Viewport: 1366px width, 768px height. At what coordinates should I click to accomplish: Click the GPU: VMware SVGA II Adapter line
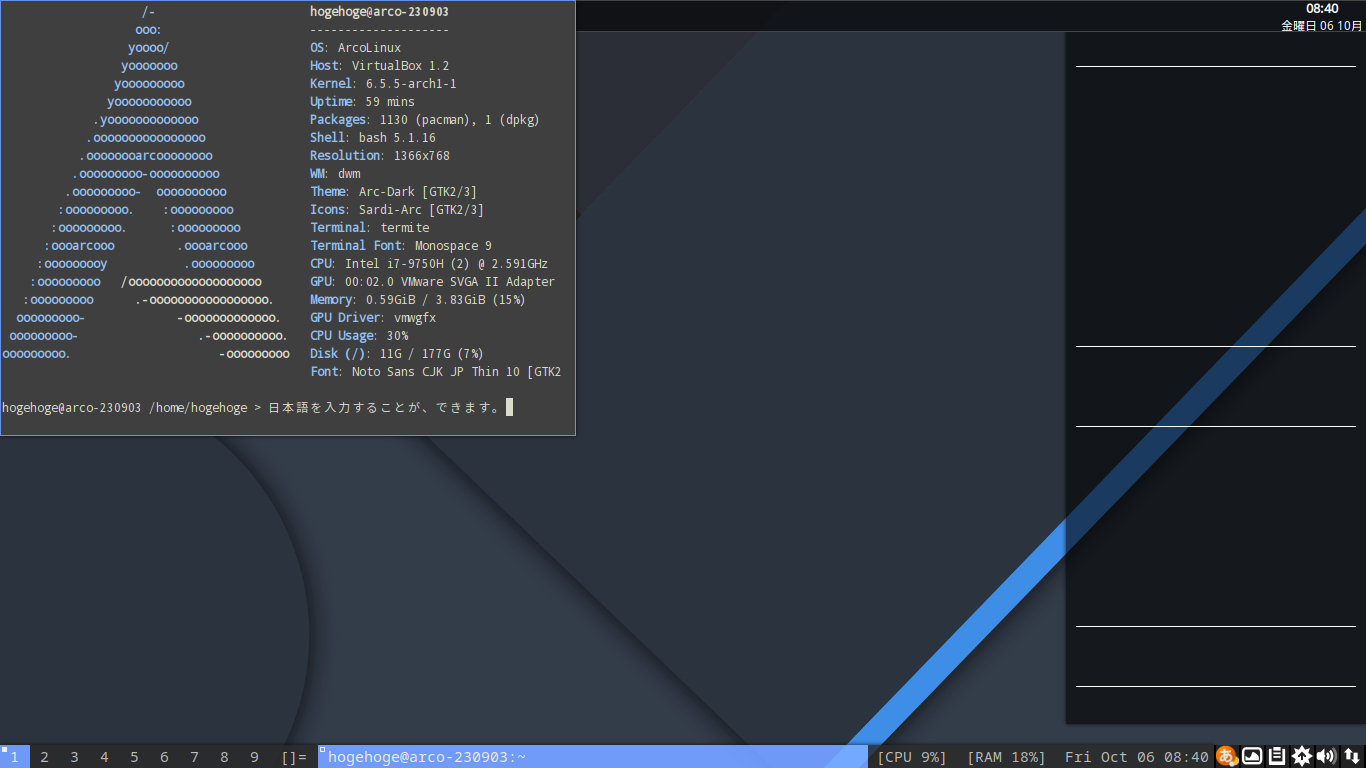tap(432, 281)
